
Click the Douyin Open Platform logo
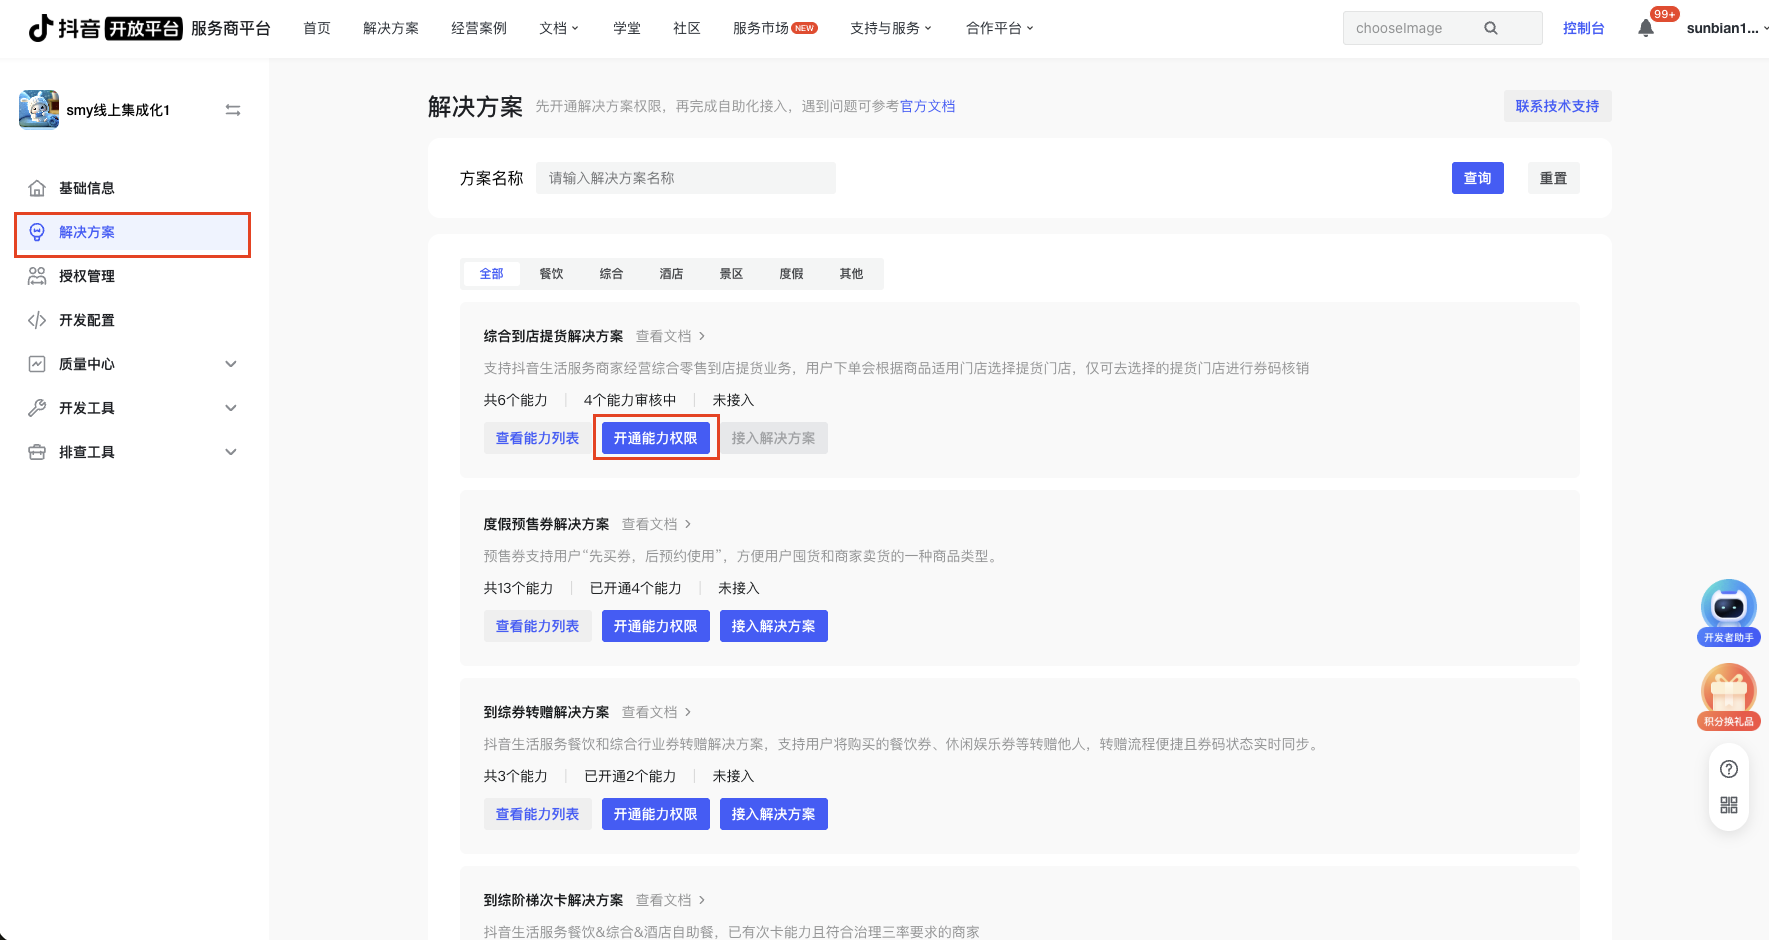coord(105,28)
